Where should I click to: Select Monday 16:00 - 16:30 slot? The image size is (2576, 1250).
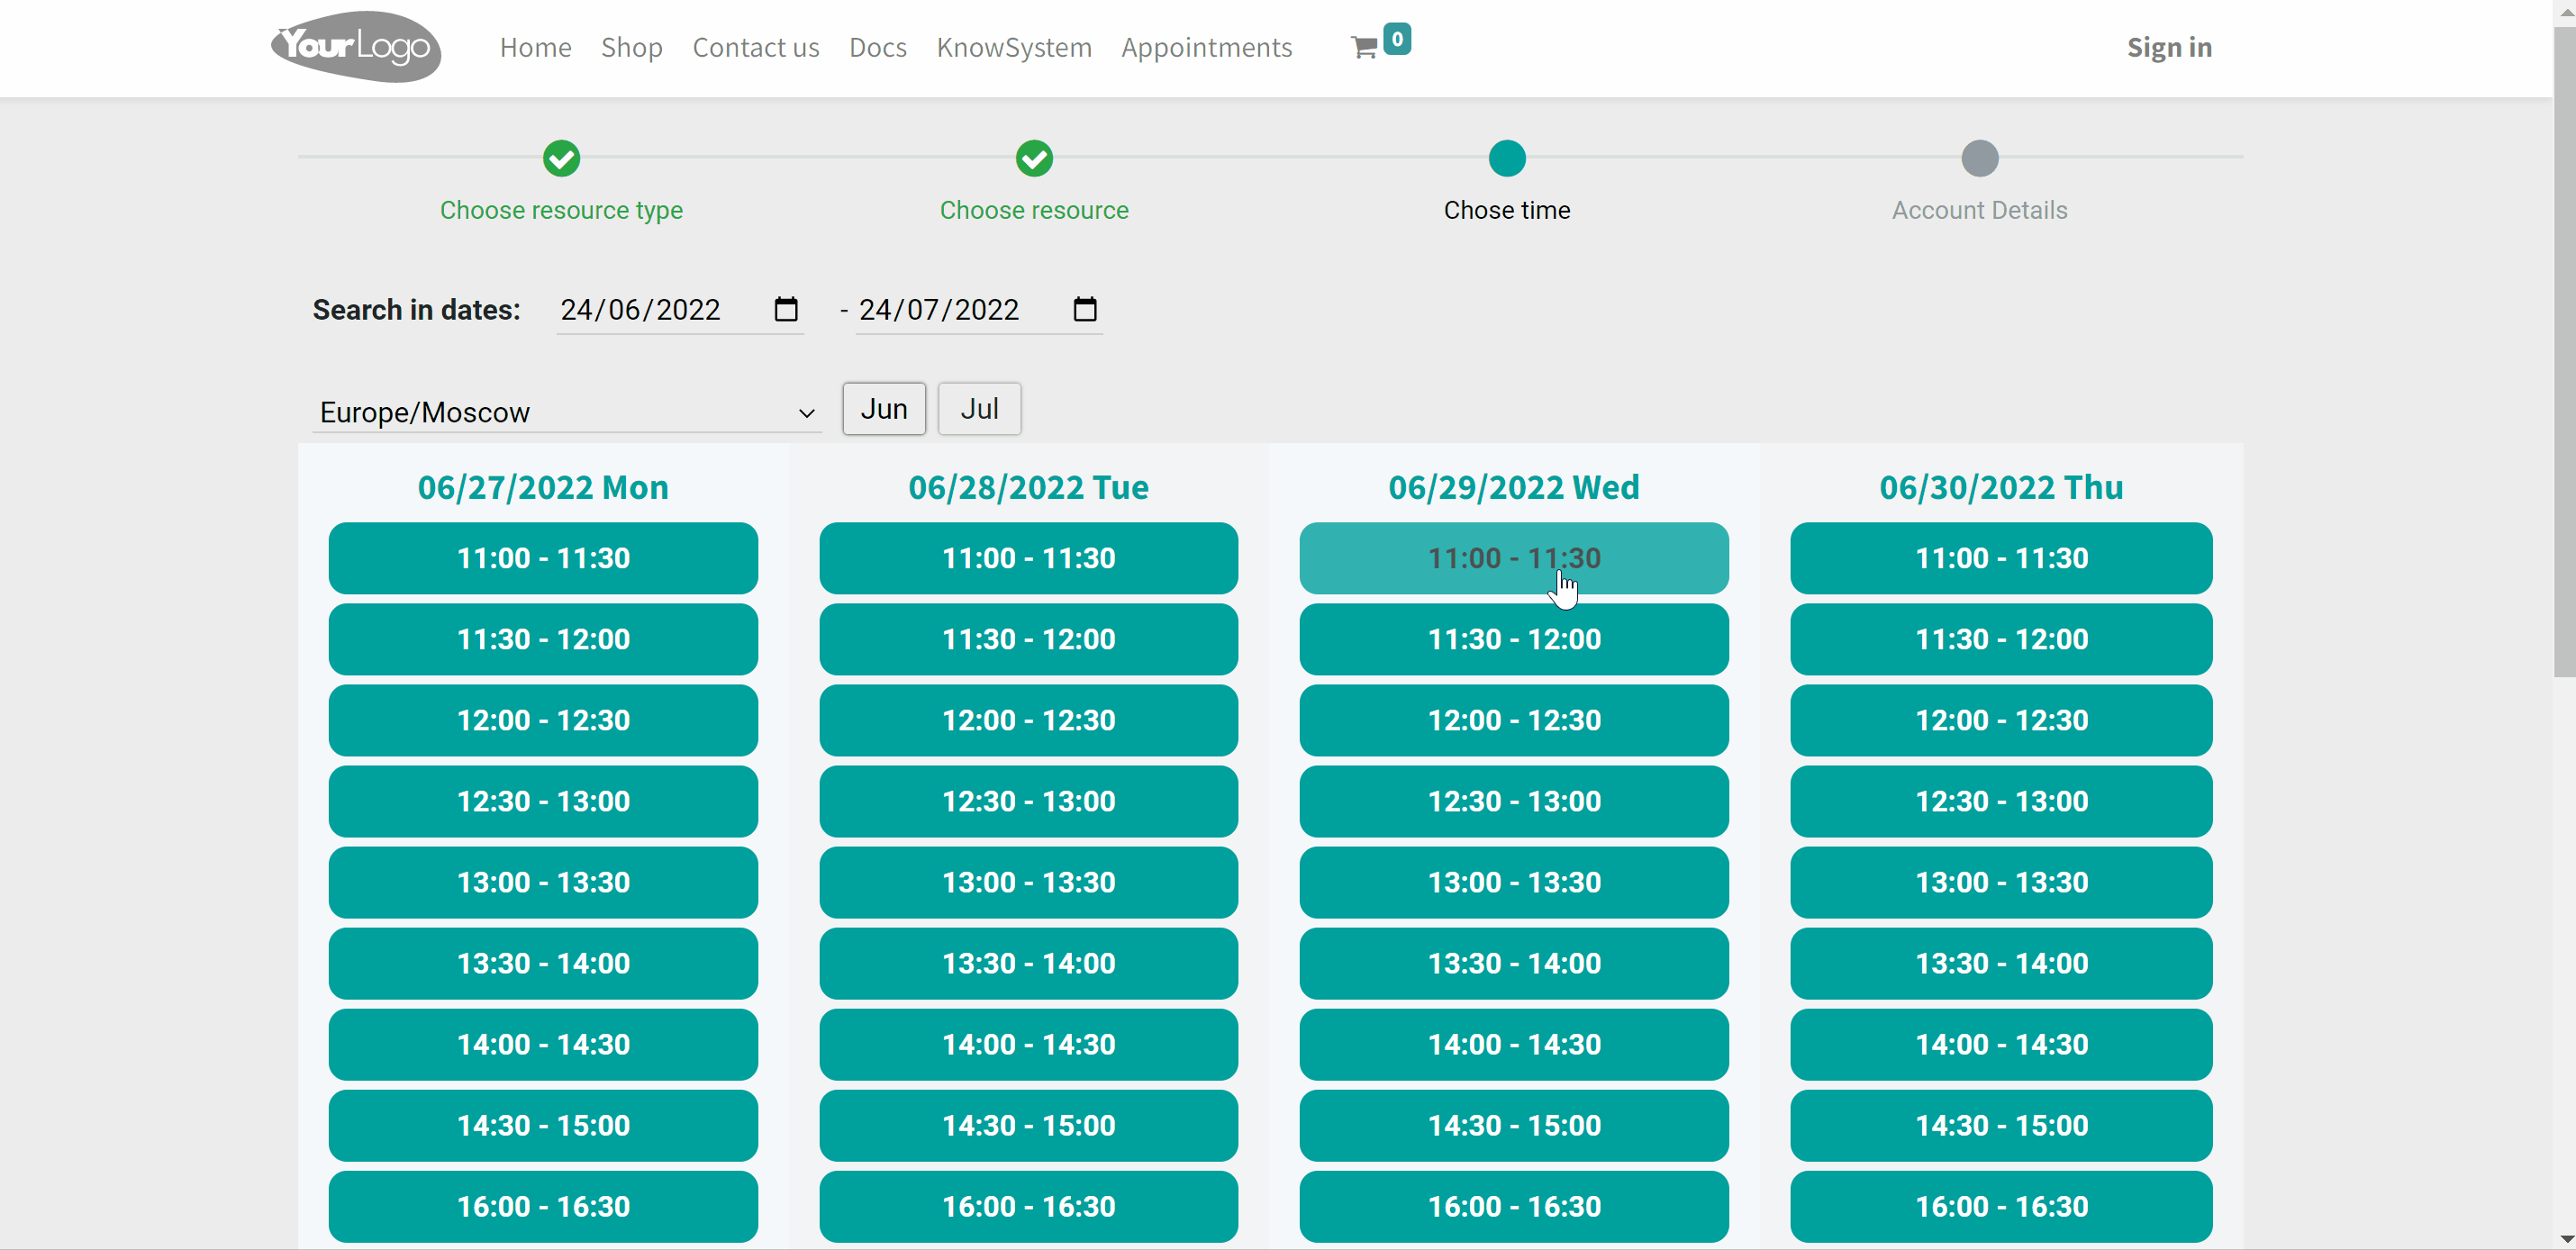click(x=543, y=1206)
